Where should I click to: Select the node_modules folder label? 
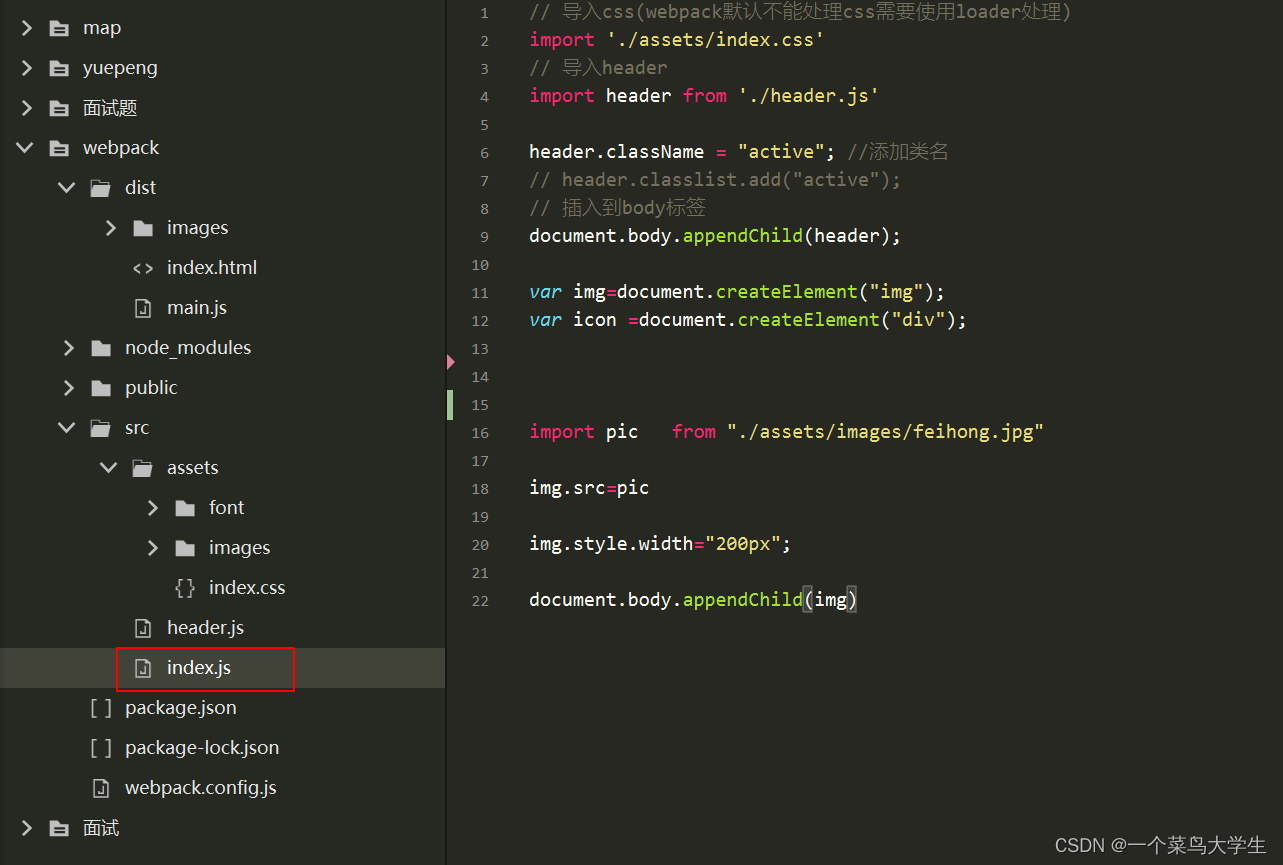pos(188,348)
